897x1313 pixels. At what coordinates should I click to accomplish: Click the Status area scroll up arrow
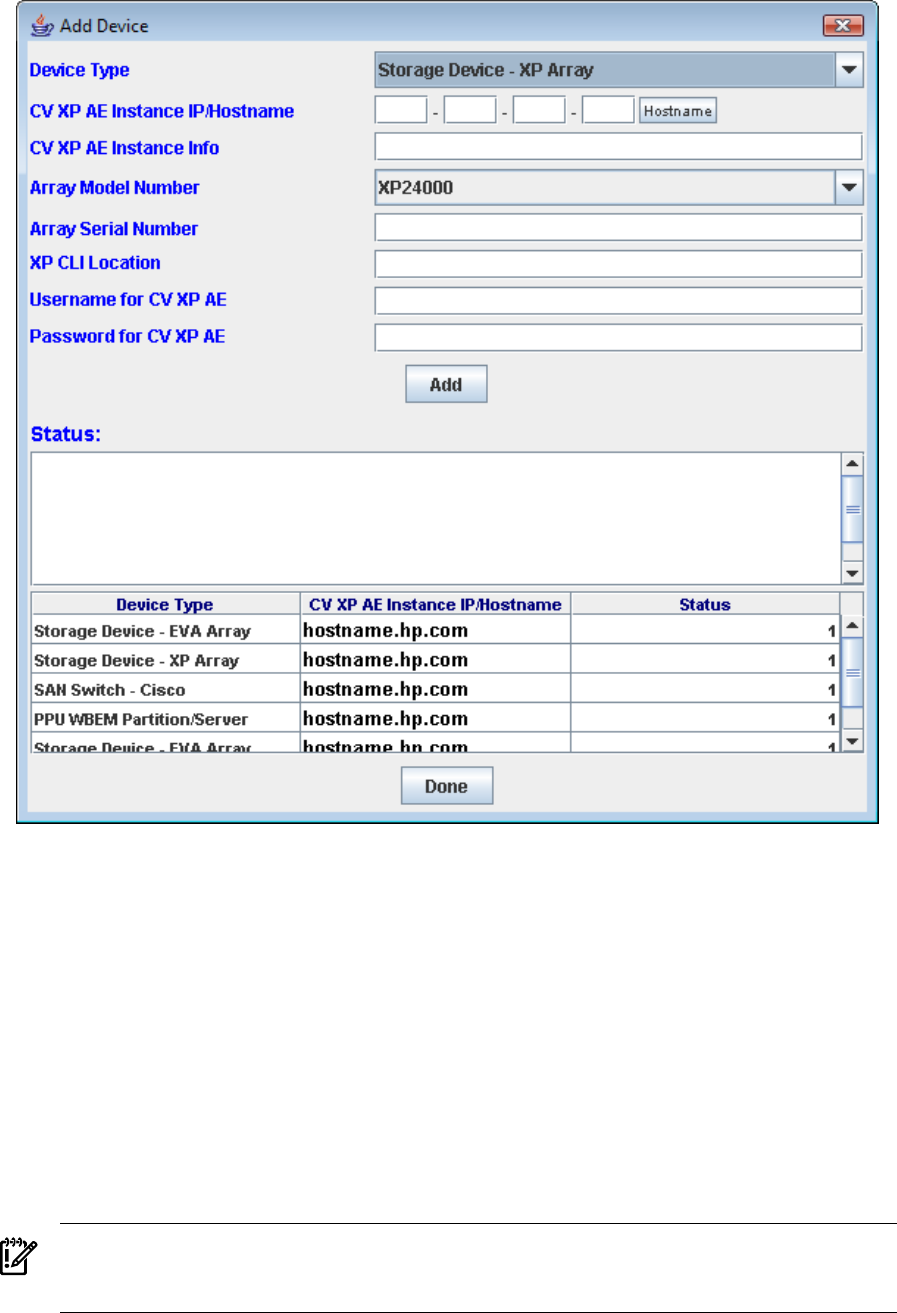click(853, 464)
